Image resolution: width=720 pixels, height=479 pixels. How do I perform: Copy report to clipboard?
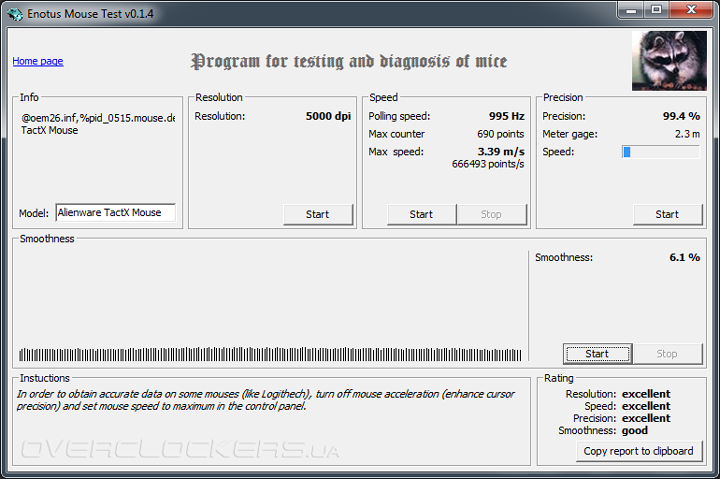pos(639,451)
